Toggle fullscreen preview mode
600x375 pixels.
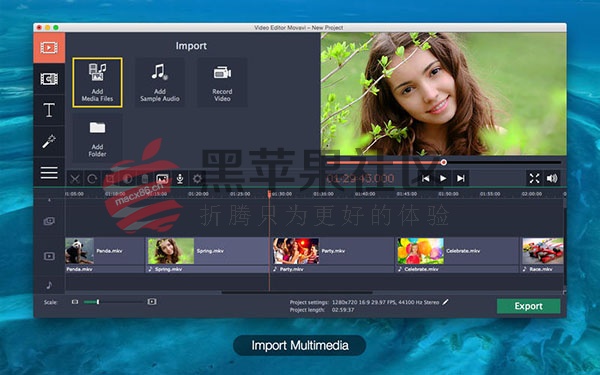click(x=534, y=178)
